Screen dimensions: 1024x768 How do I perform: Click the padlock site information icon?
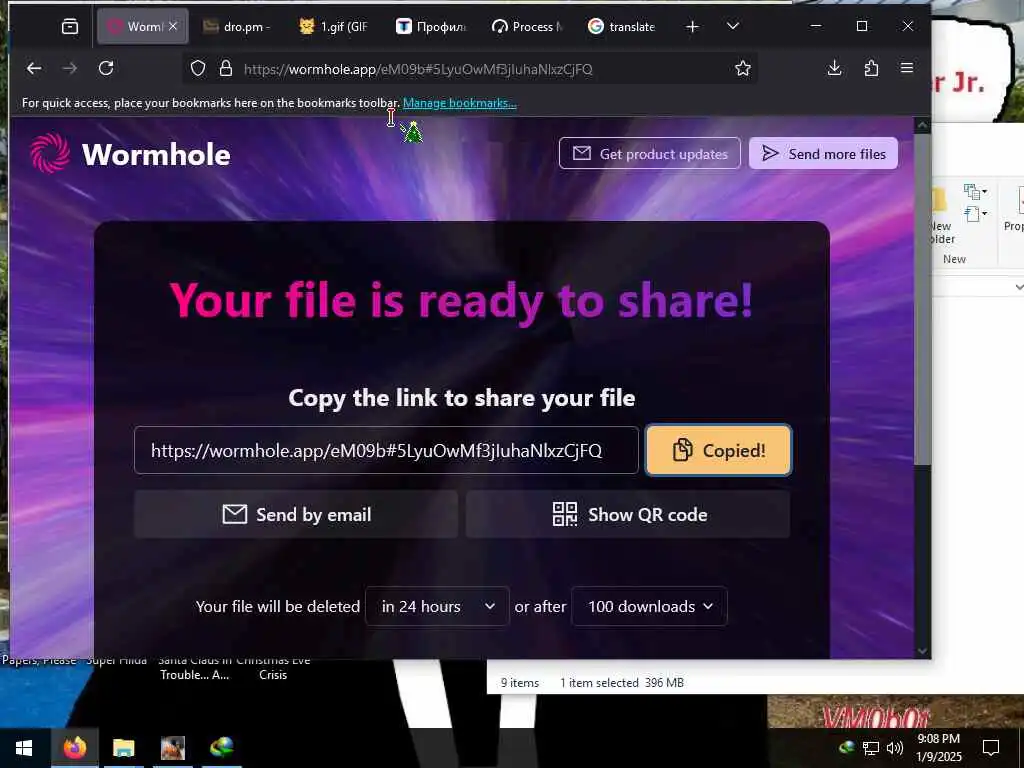click(x=226, y=69)
